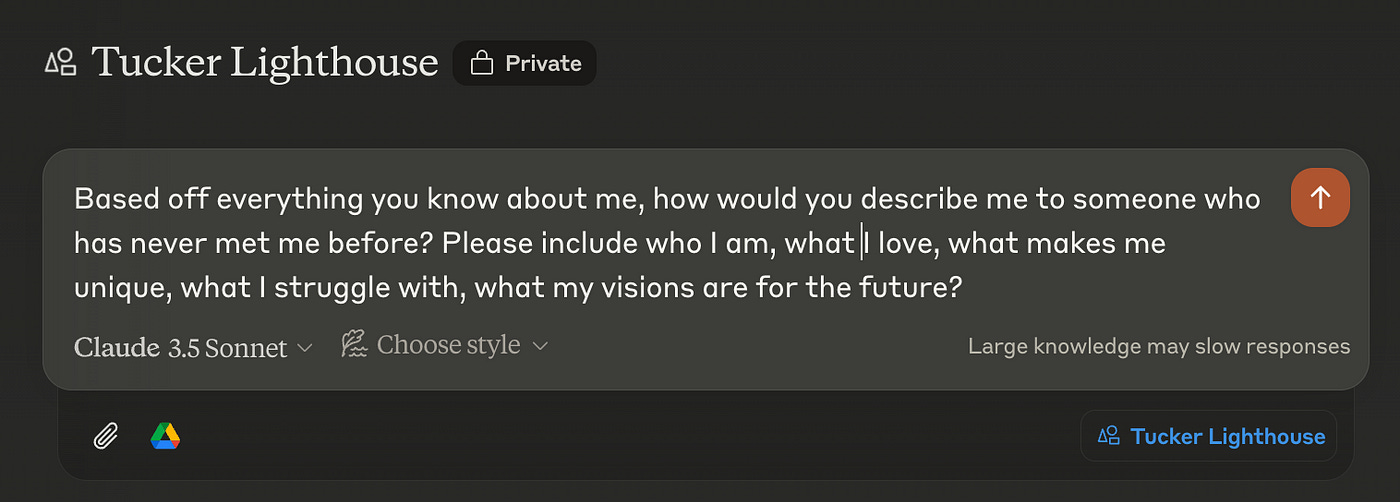Expand the chevron next to 3.5 Sonnet
This screenshot has height=502, width=1400.
tap(305, 347)
